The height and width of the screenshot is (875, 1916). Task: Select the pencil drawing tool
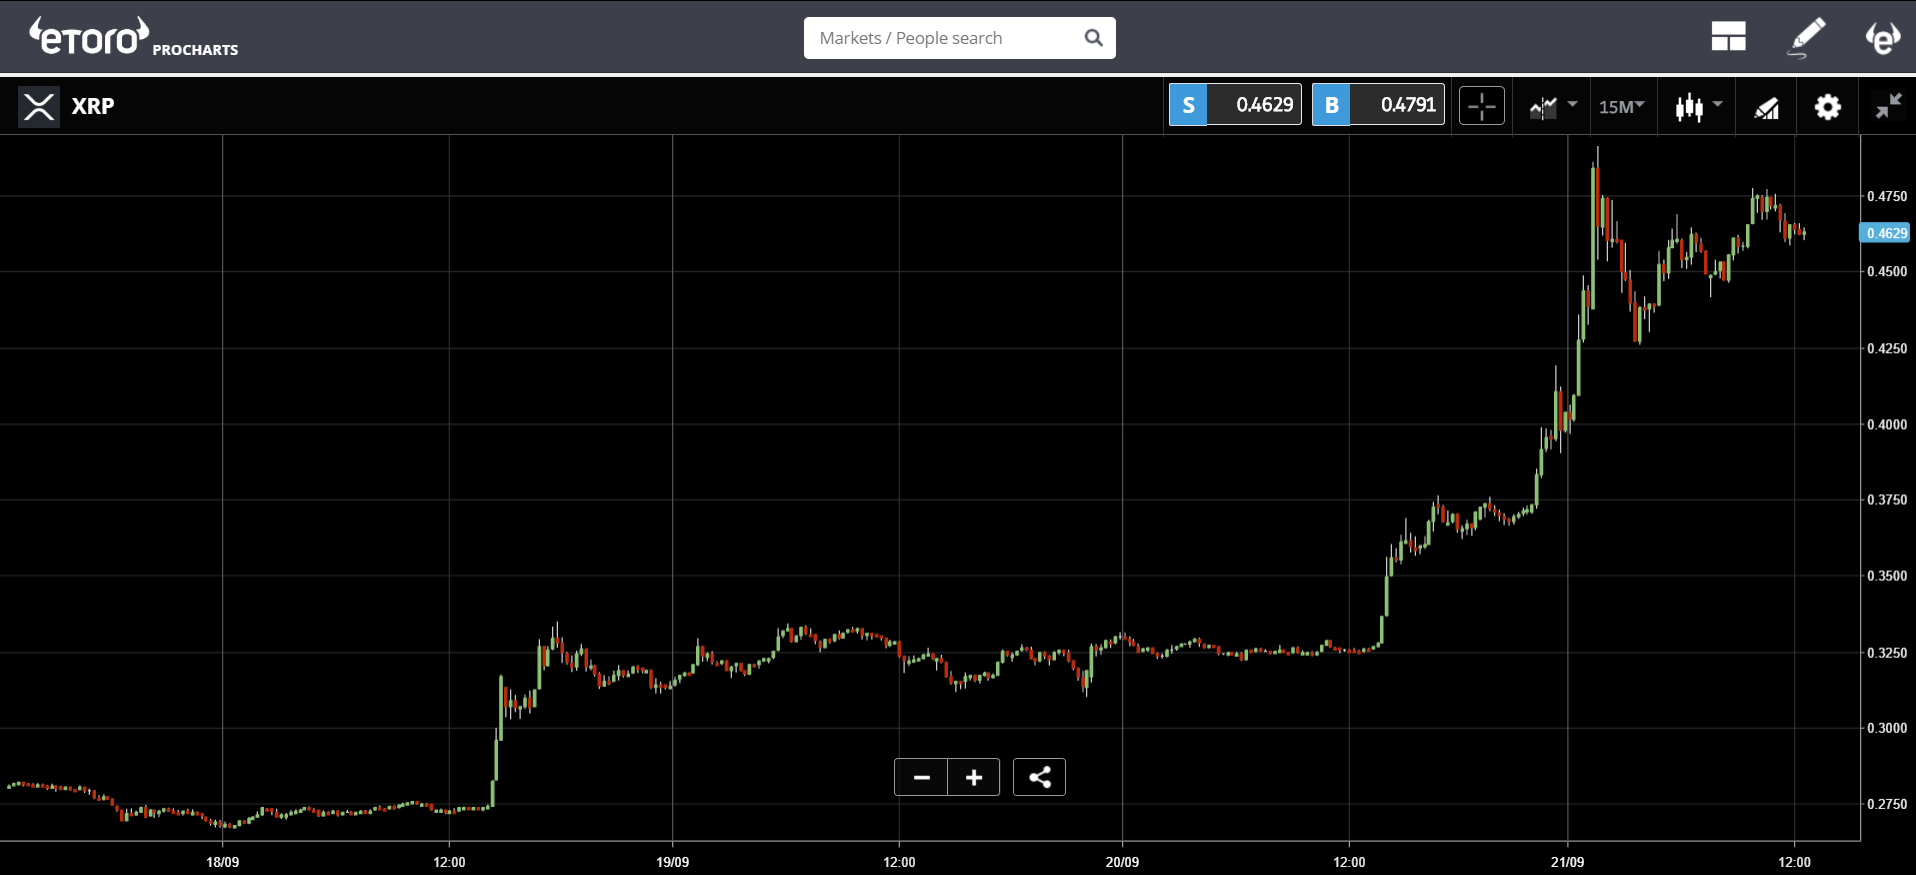click(1806, 37)
